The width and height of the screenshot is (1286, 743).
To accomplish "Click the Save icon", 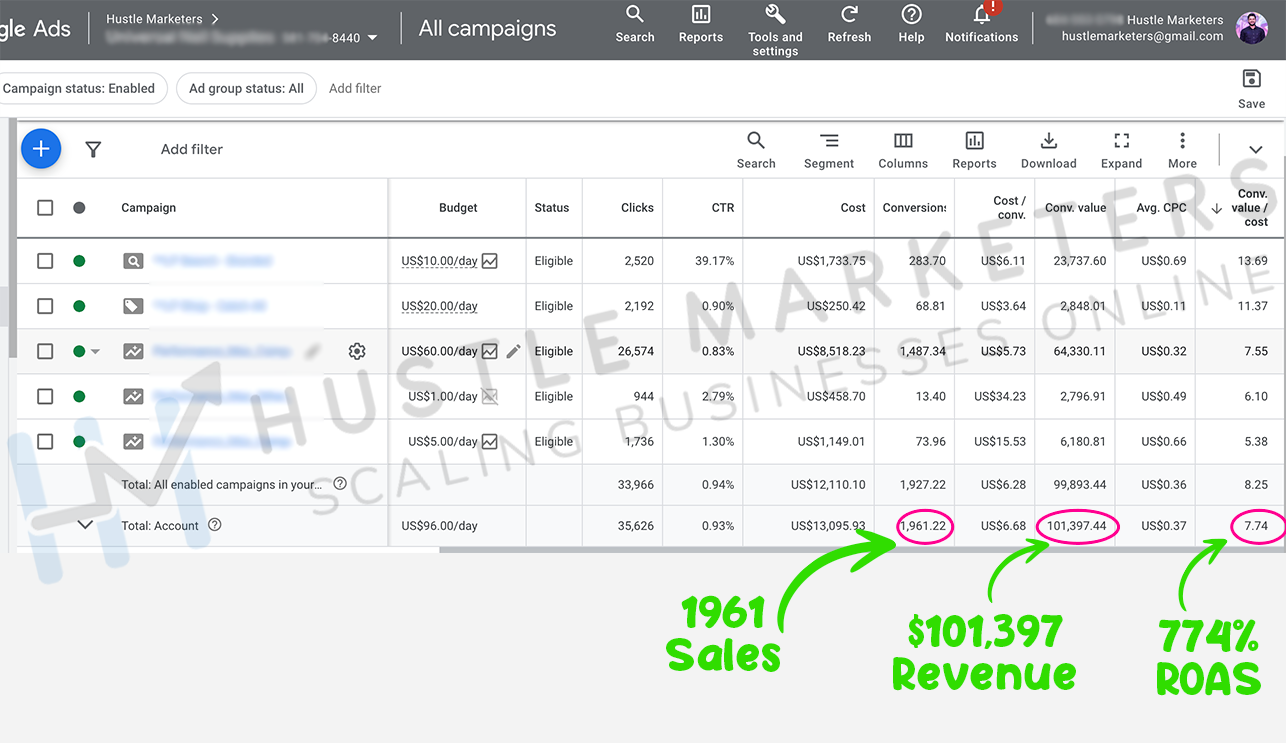I will 1251,79.
